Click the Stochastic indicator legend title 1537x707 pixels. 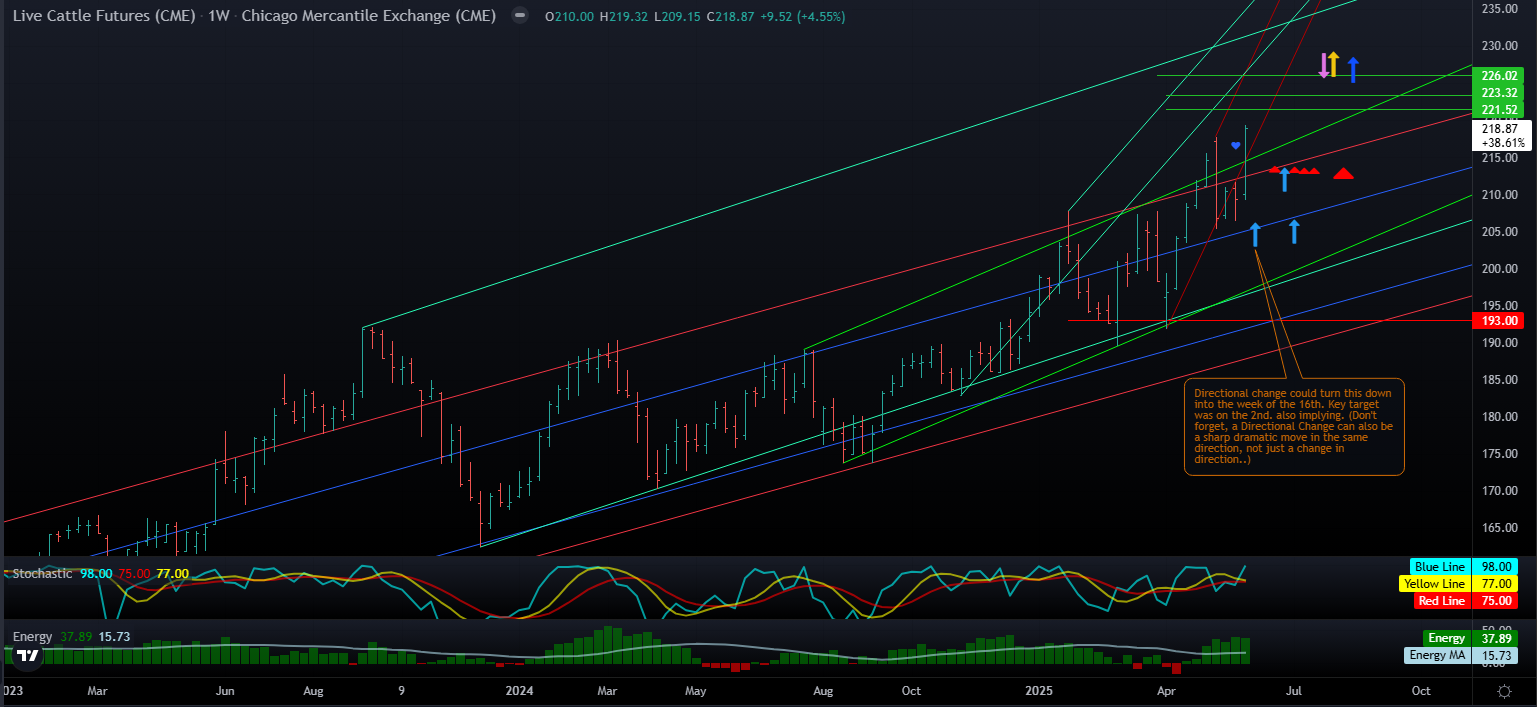pyautogui.click(x=42, y=574)
